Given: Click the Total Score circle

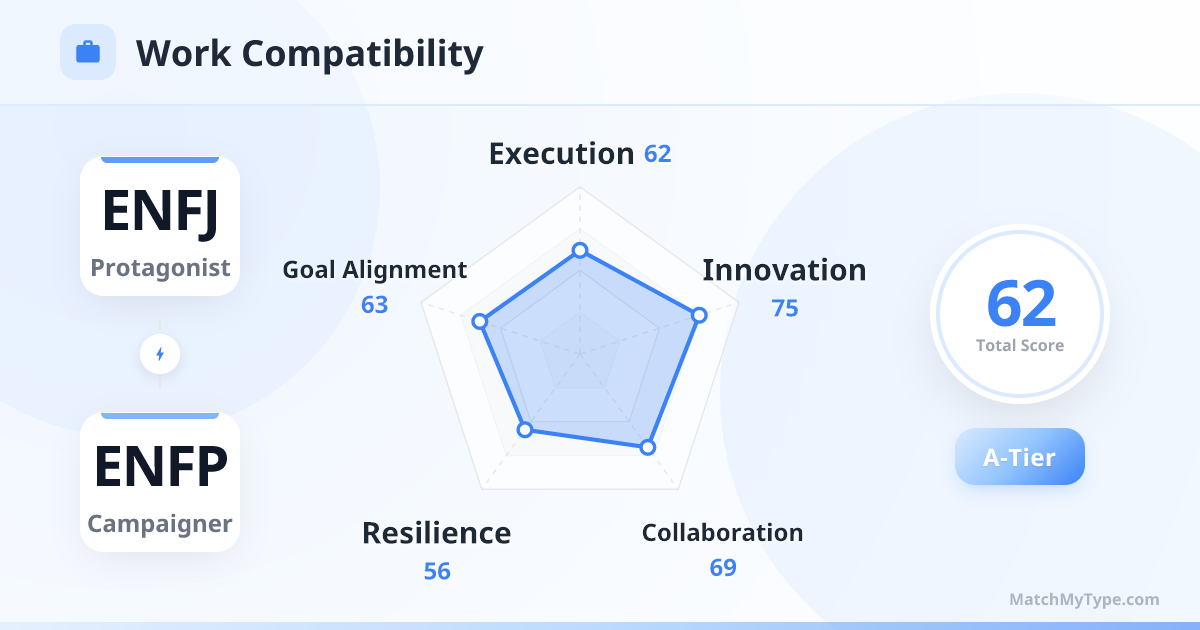Looking at the screenshot, I should tap(1019, 314).
